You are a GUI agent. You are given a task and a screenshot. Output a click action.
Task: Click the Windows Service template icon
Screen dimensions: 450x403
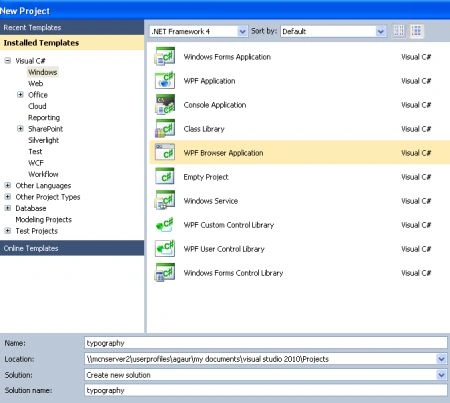165,201
